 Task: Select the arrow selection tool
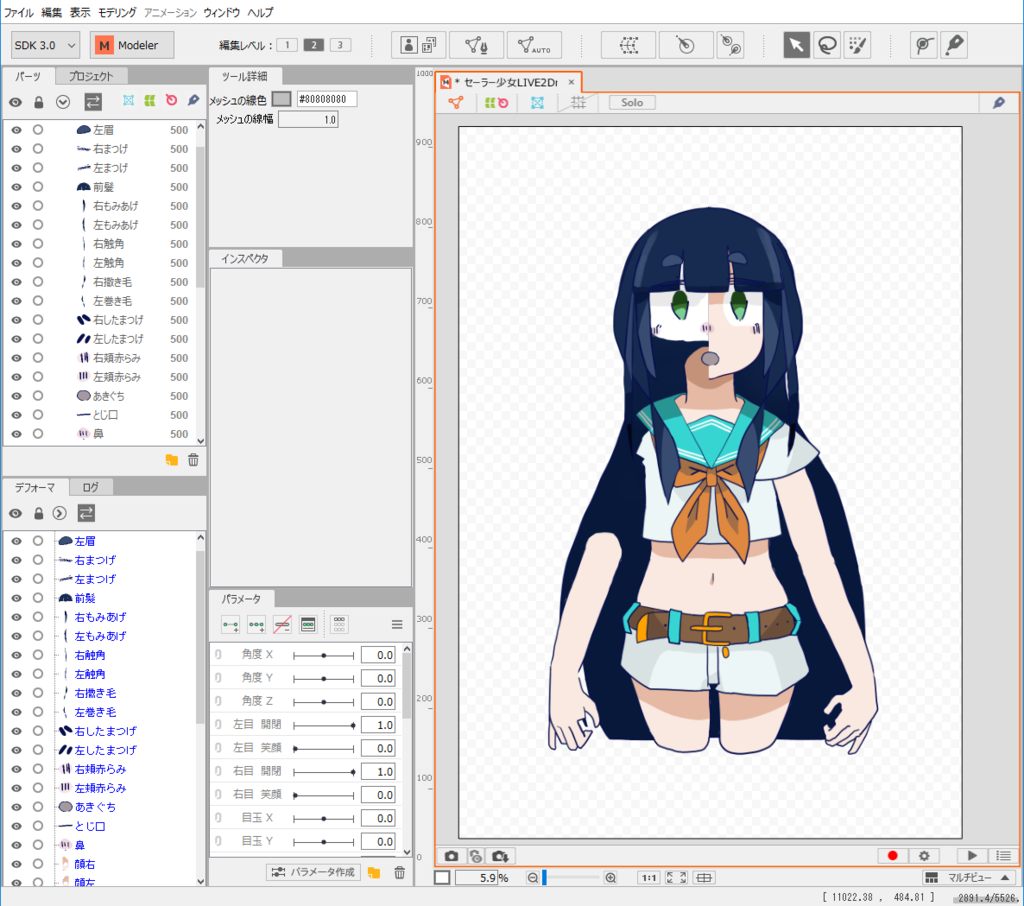click(796, 45)
